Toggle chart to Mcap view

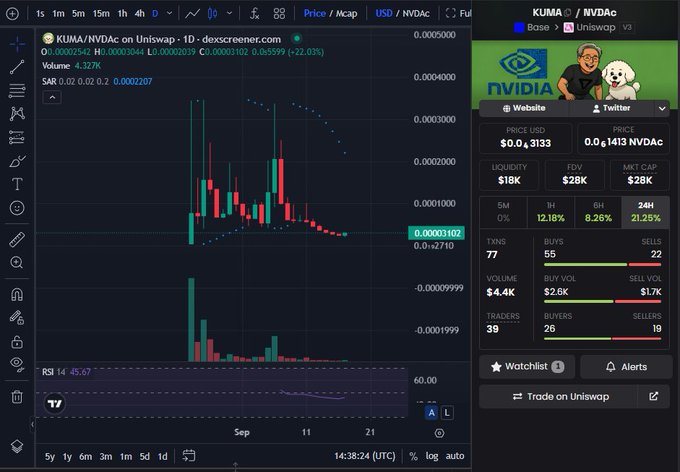[347, 13]
